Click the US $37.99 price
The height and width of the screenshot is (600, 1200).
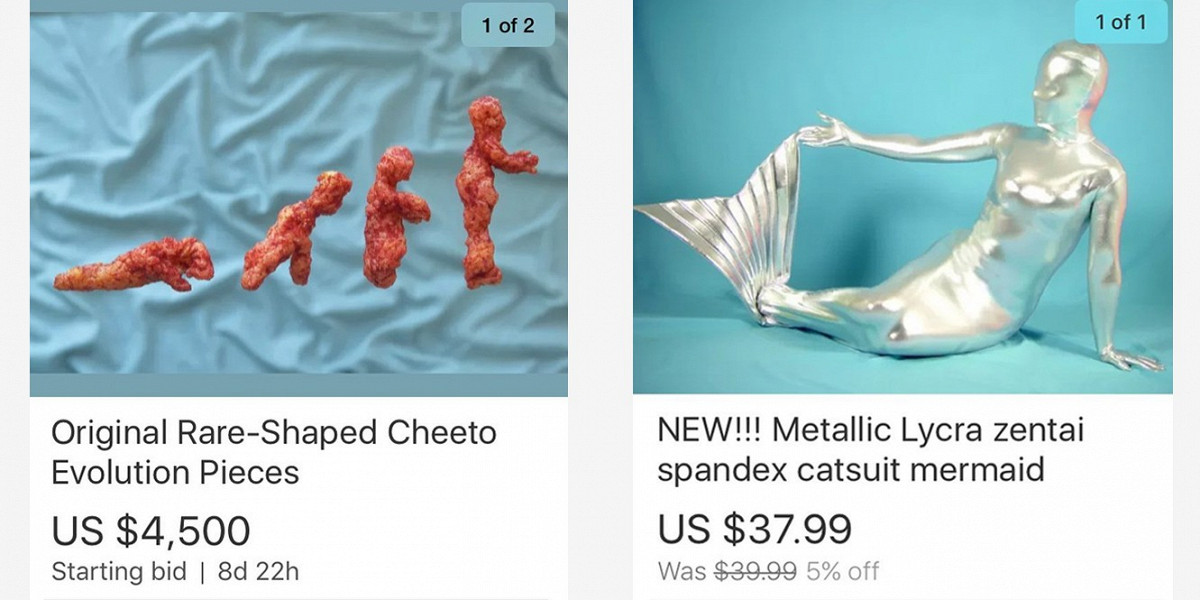[x=755, y=528]
